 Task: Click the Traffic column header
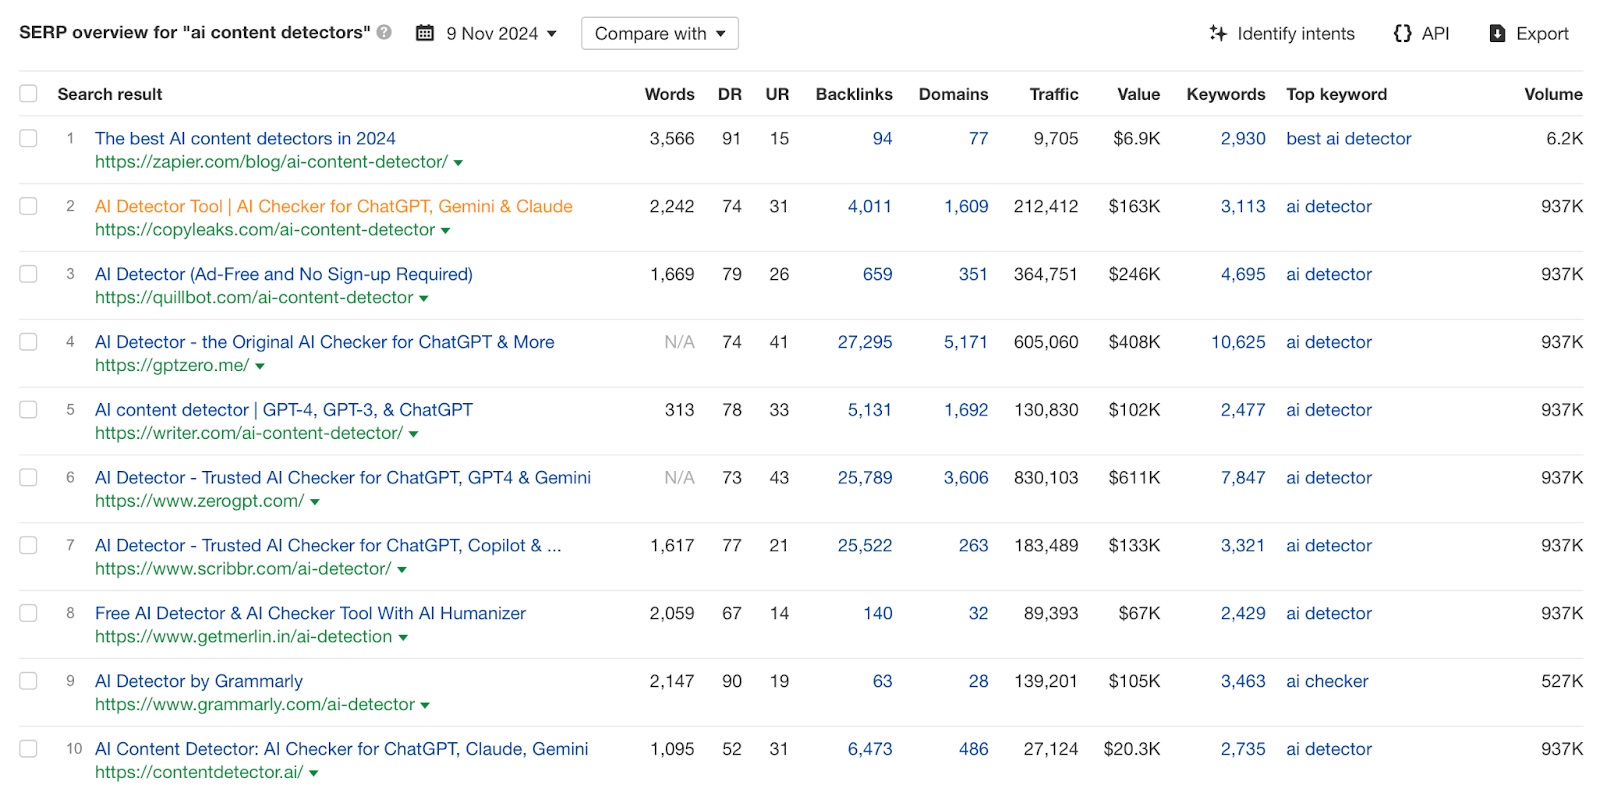(1054, 94)
